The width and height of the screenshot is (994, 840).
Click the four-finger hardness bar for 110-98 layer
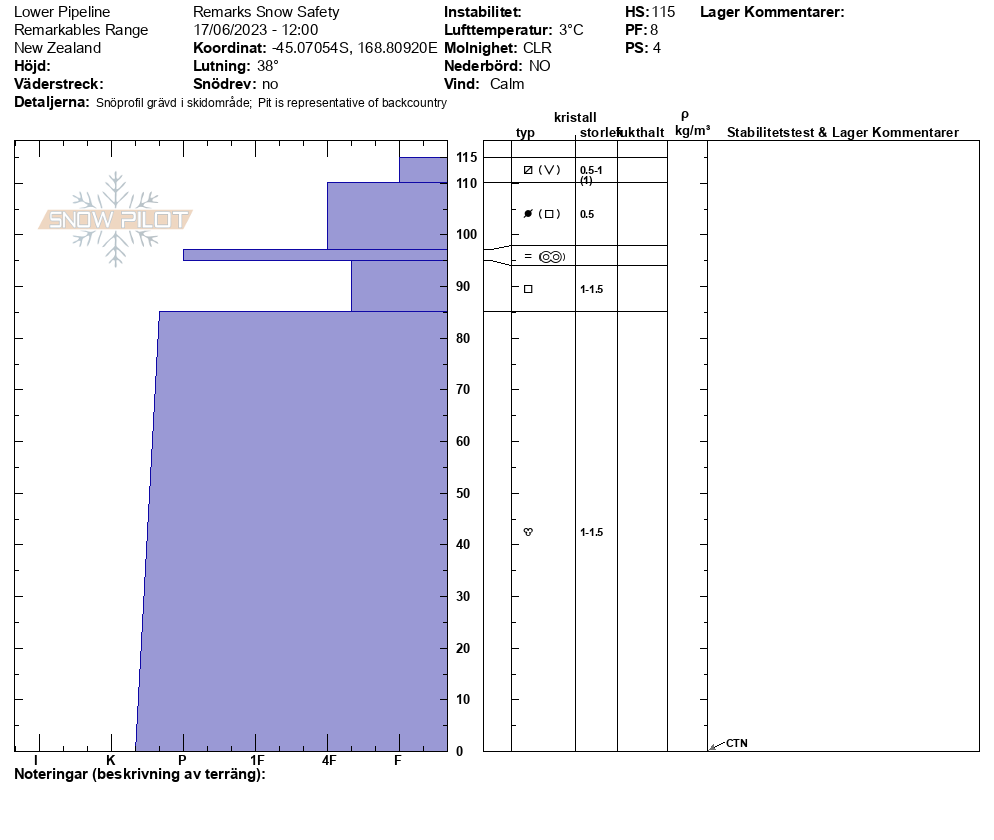pos(387,216)
